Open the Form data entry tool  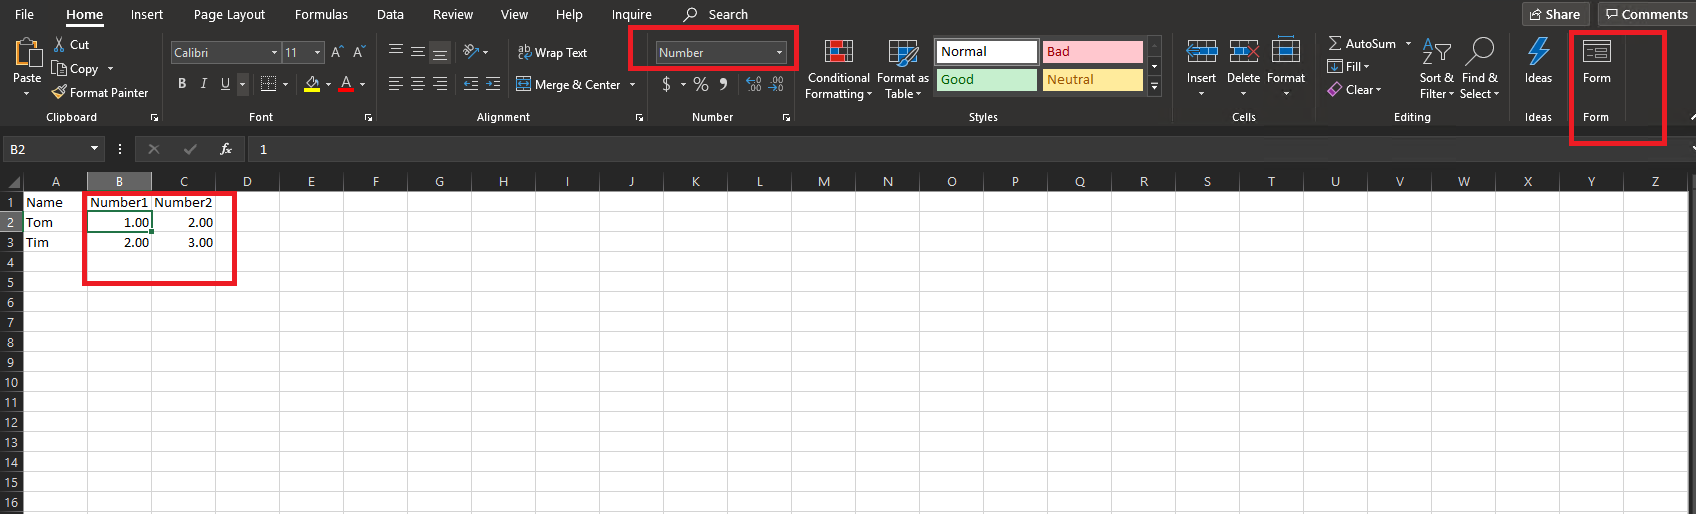click(1597, 61)
